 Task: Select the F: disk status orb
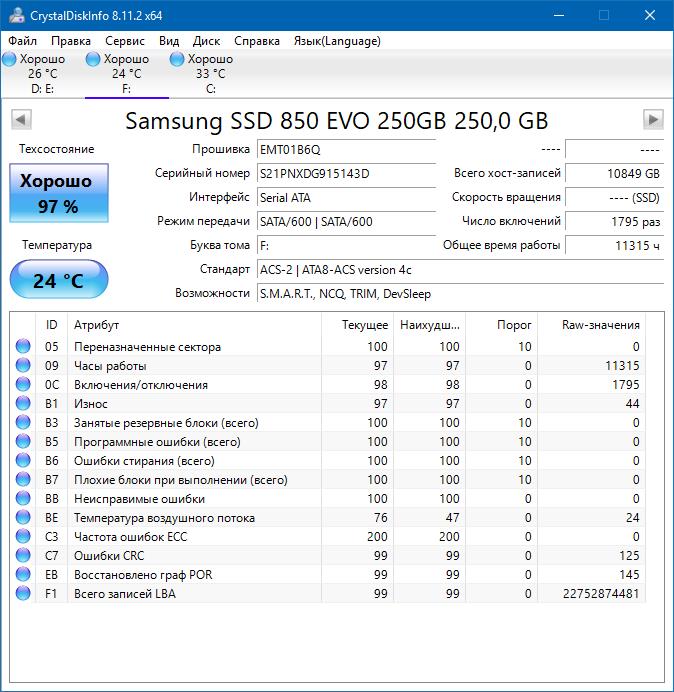click(93, 59)
